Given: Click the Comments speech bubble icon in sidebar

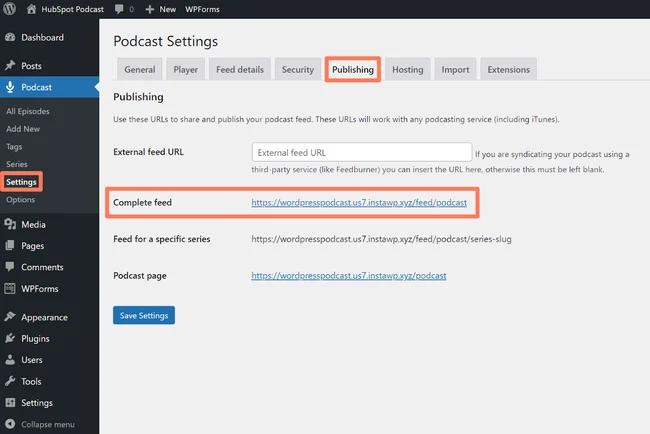Looking at the screenshot, I should [10, 267].
